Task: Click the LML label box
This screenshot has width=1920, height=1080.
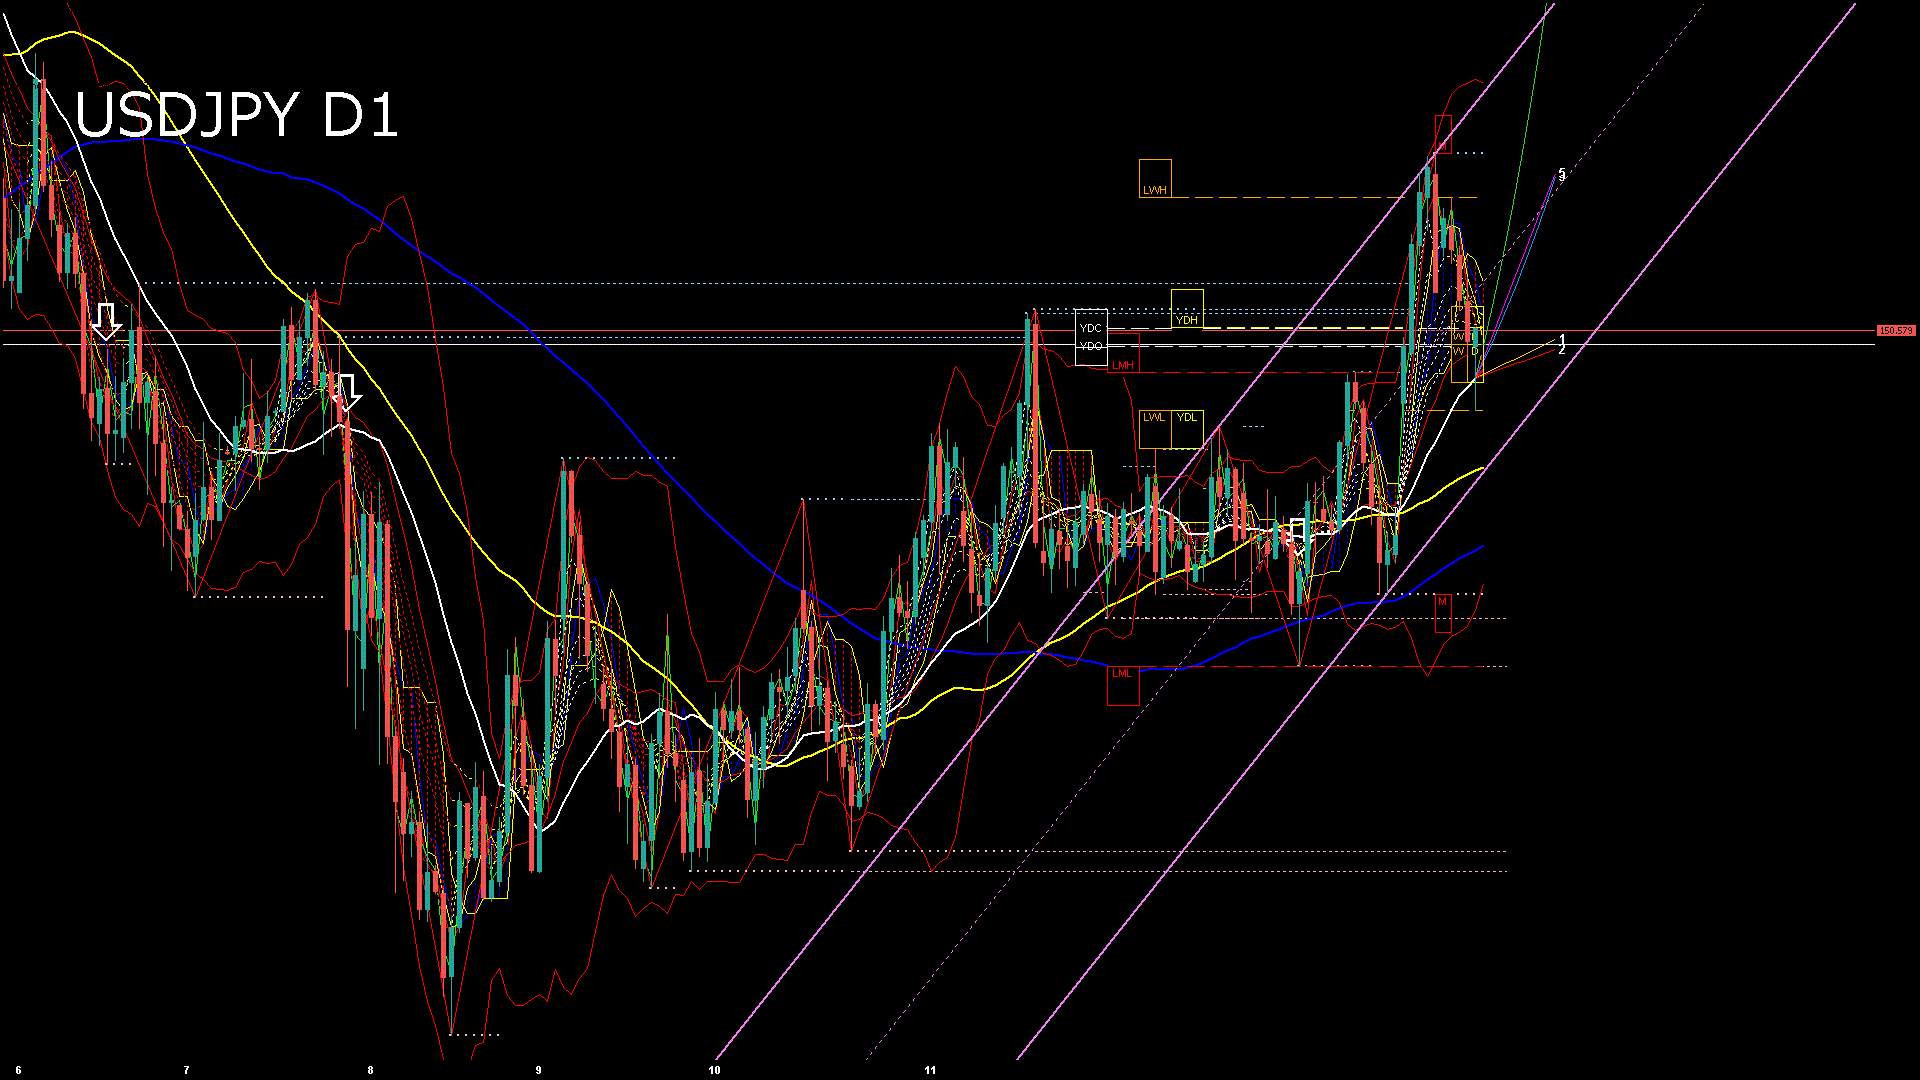Action: (1123, 685)
